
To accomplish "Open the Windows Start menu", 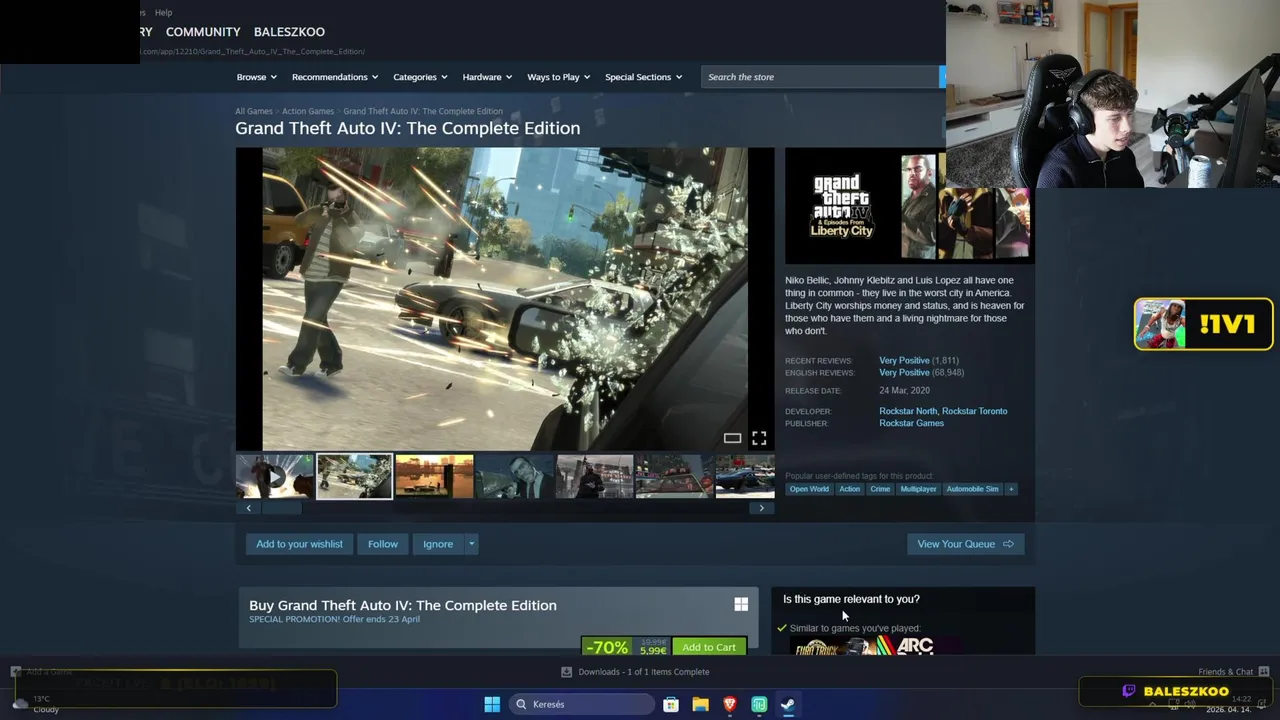I will [492, 704].
